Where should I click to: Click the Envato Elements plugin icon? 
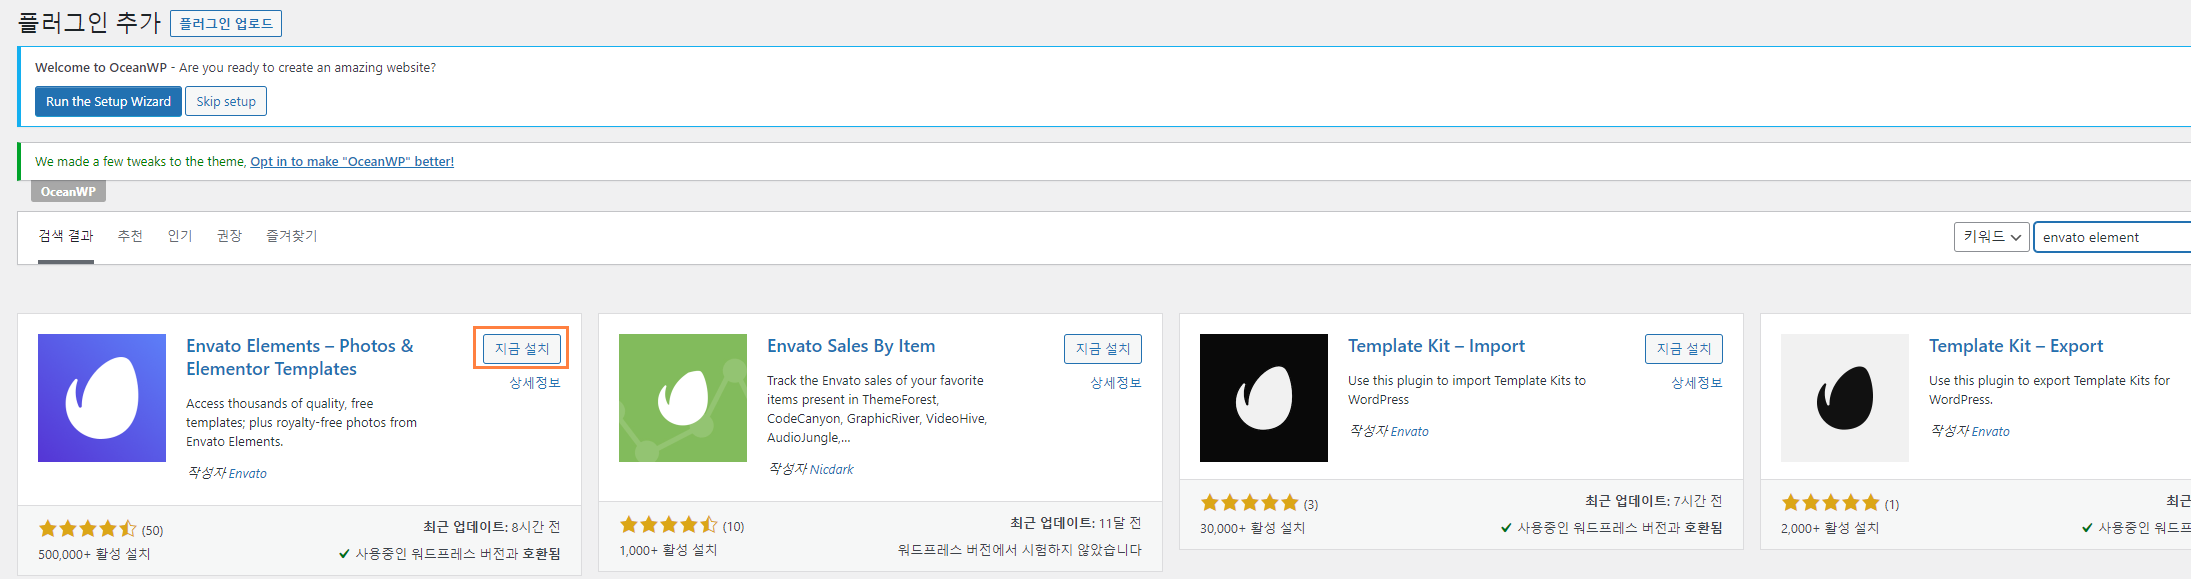[102, 398]
